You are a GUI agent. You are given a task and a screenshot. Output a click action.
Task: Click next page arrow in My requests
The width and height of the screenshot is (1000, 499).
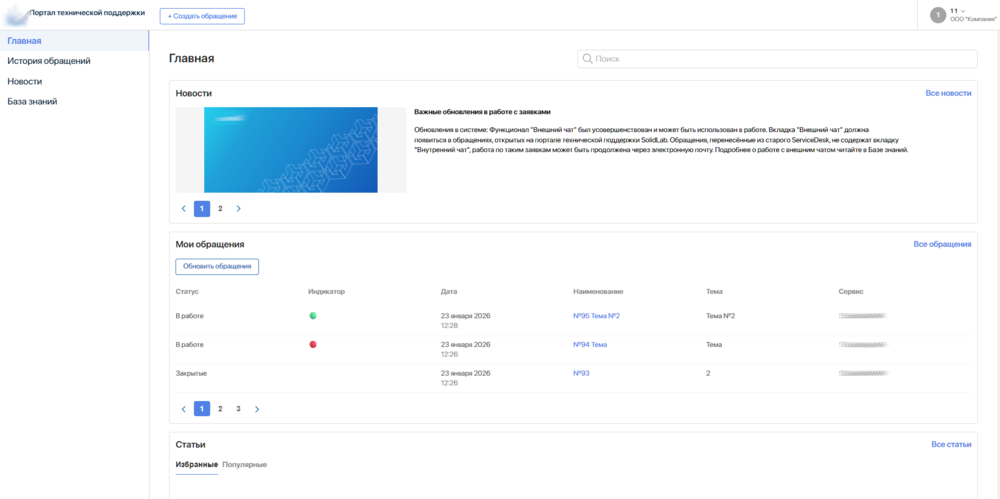[x=256, y=409]
